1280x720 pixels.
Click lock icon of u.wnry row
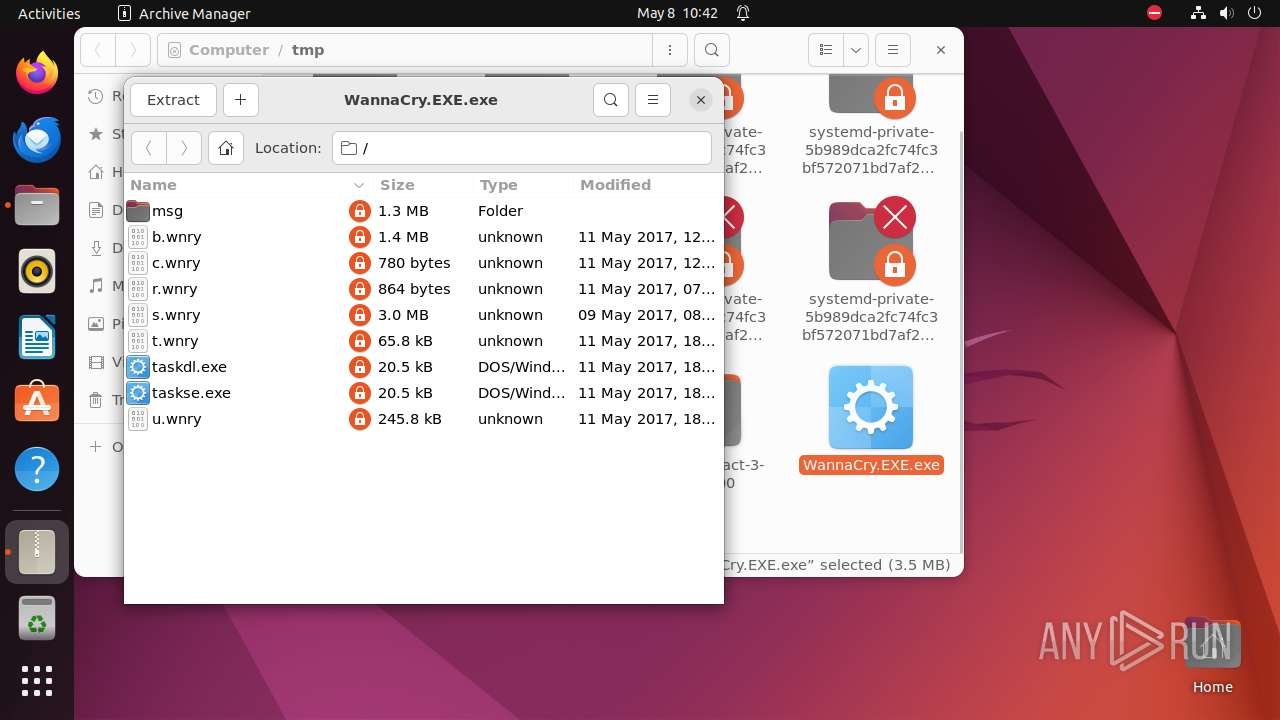(x=360, y=419)
